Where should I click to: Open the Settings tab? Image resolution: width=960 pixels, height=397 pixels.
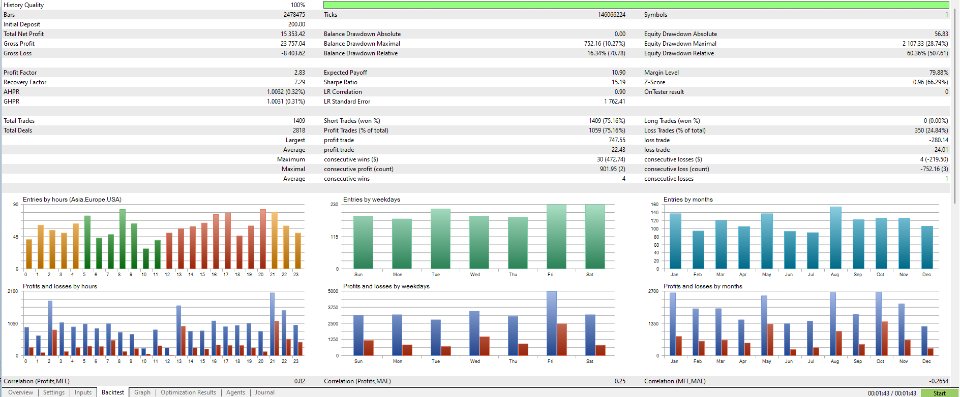pos(54,393)
